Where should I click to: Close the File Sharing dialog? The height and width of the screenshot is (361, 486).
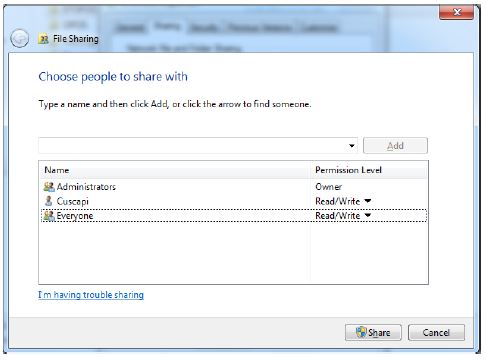coord(456,12)
